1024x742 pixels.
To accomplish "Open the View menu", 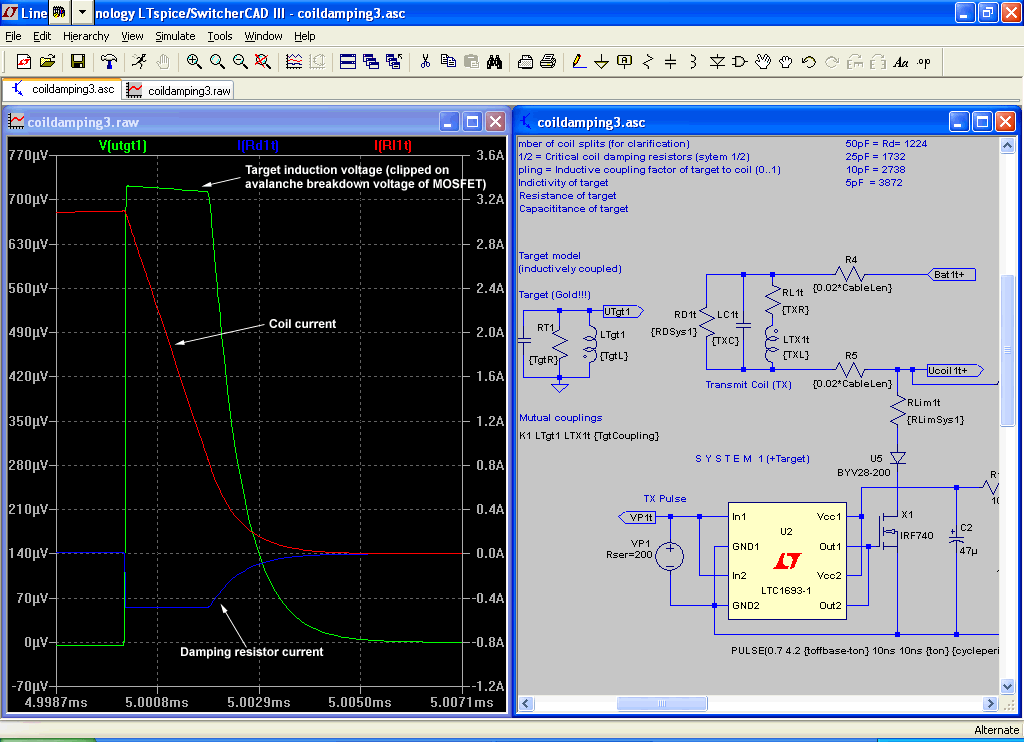I will pos(132,36).
